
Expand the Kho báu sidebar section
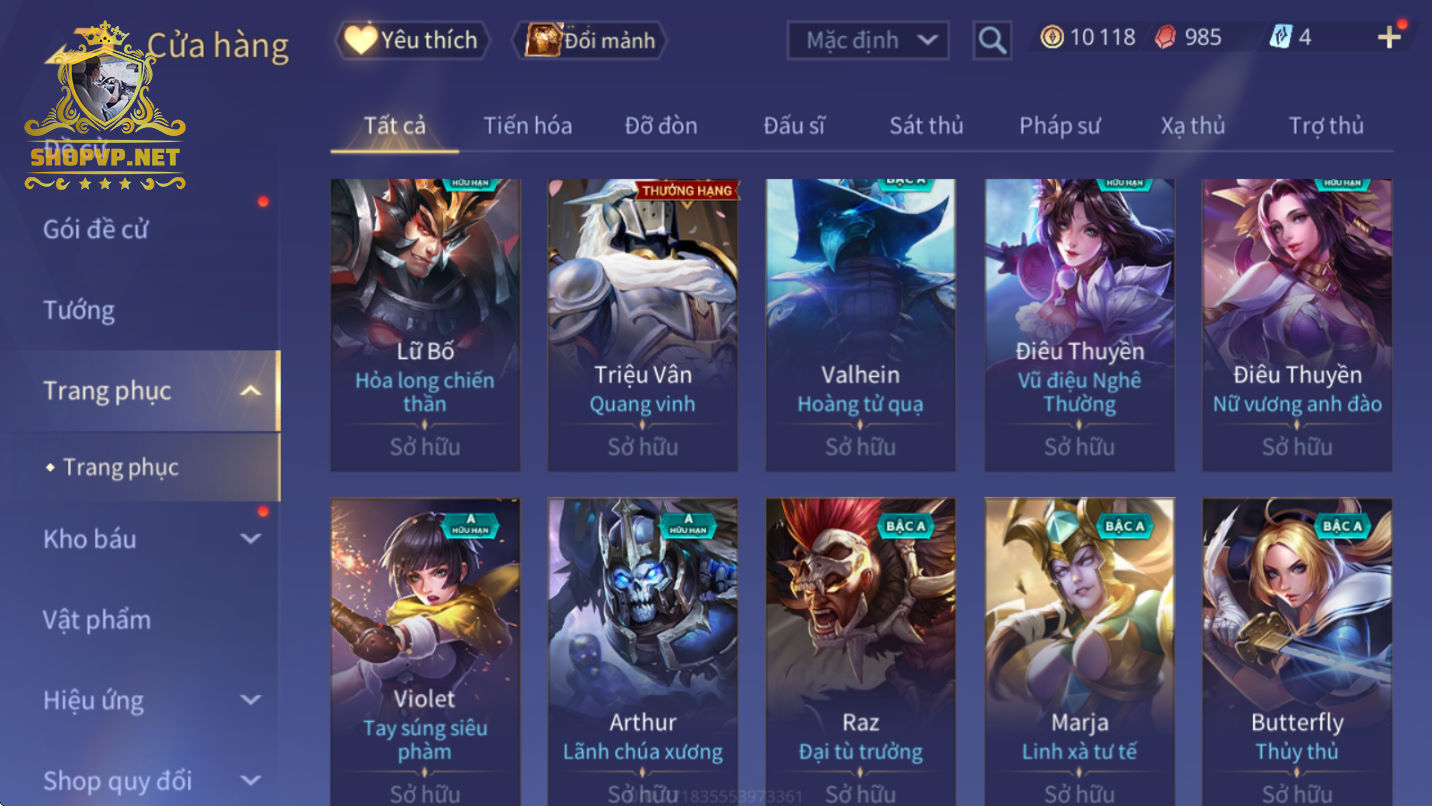251,539
